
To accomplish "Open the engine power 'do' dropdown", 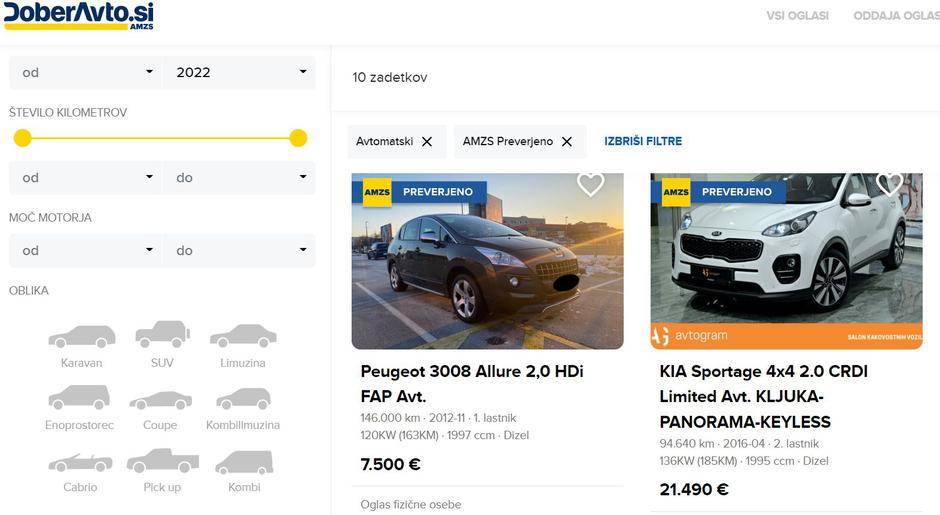I will click(239, 251).
